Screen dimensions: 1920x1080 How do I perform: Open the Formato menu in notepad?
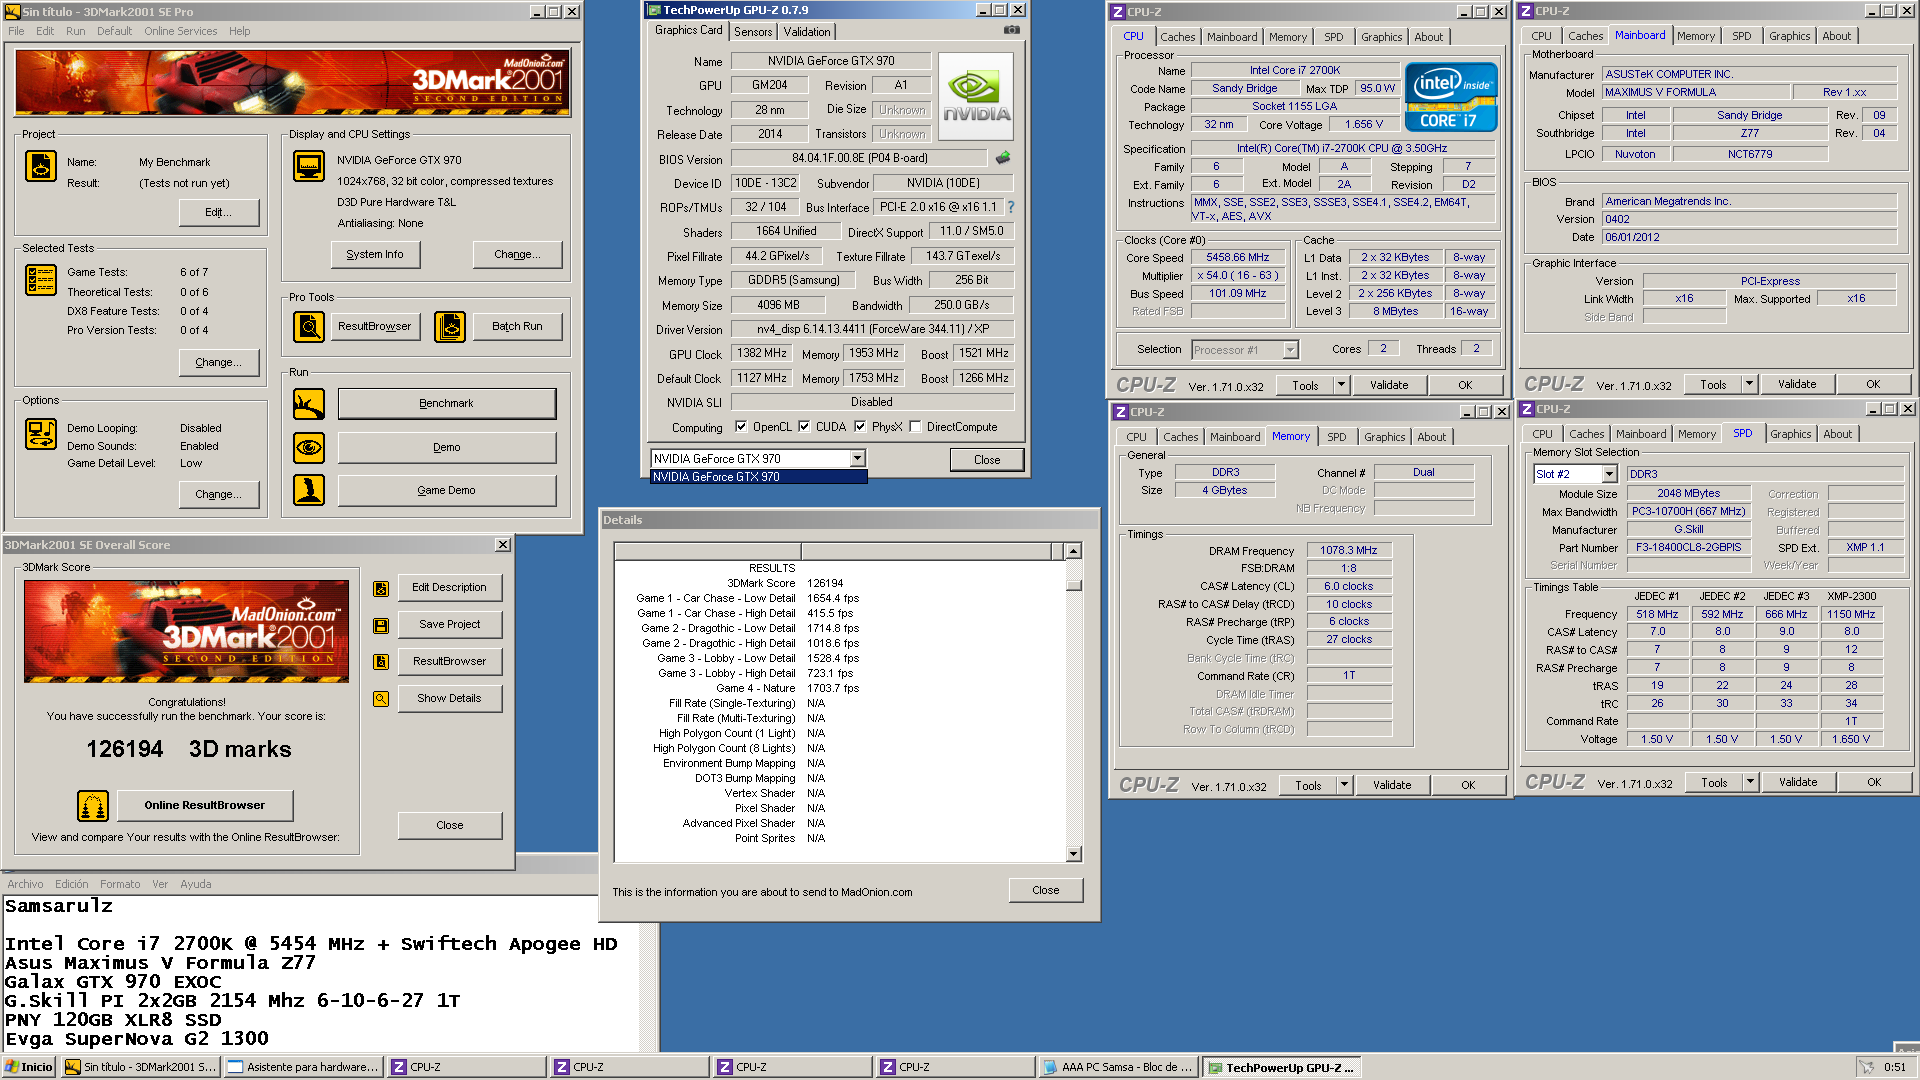[120, 884]
